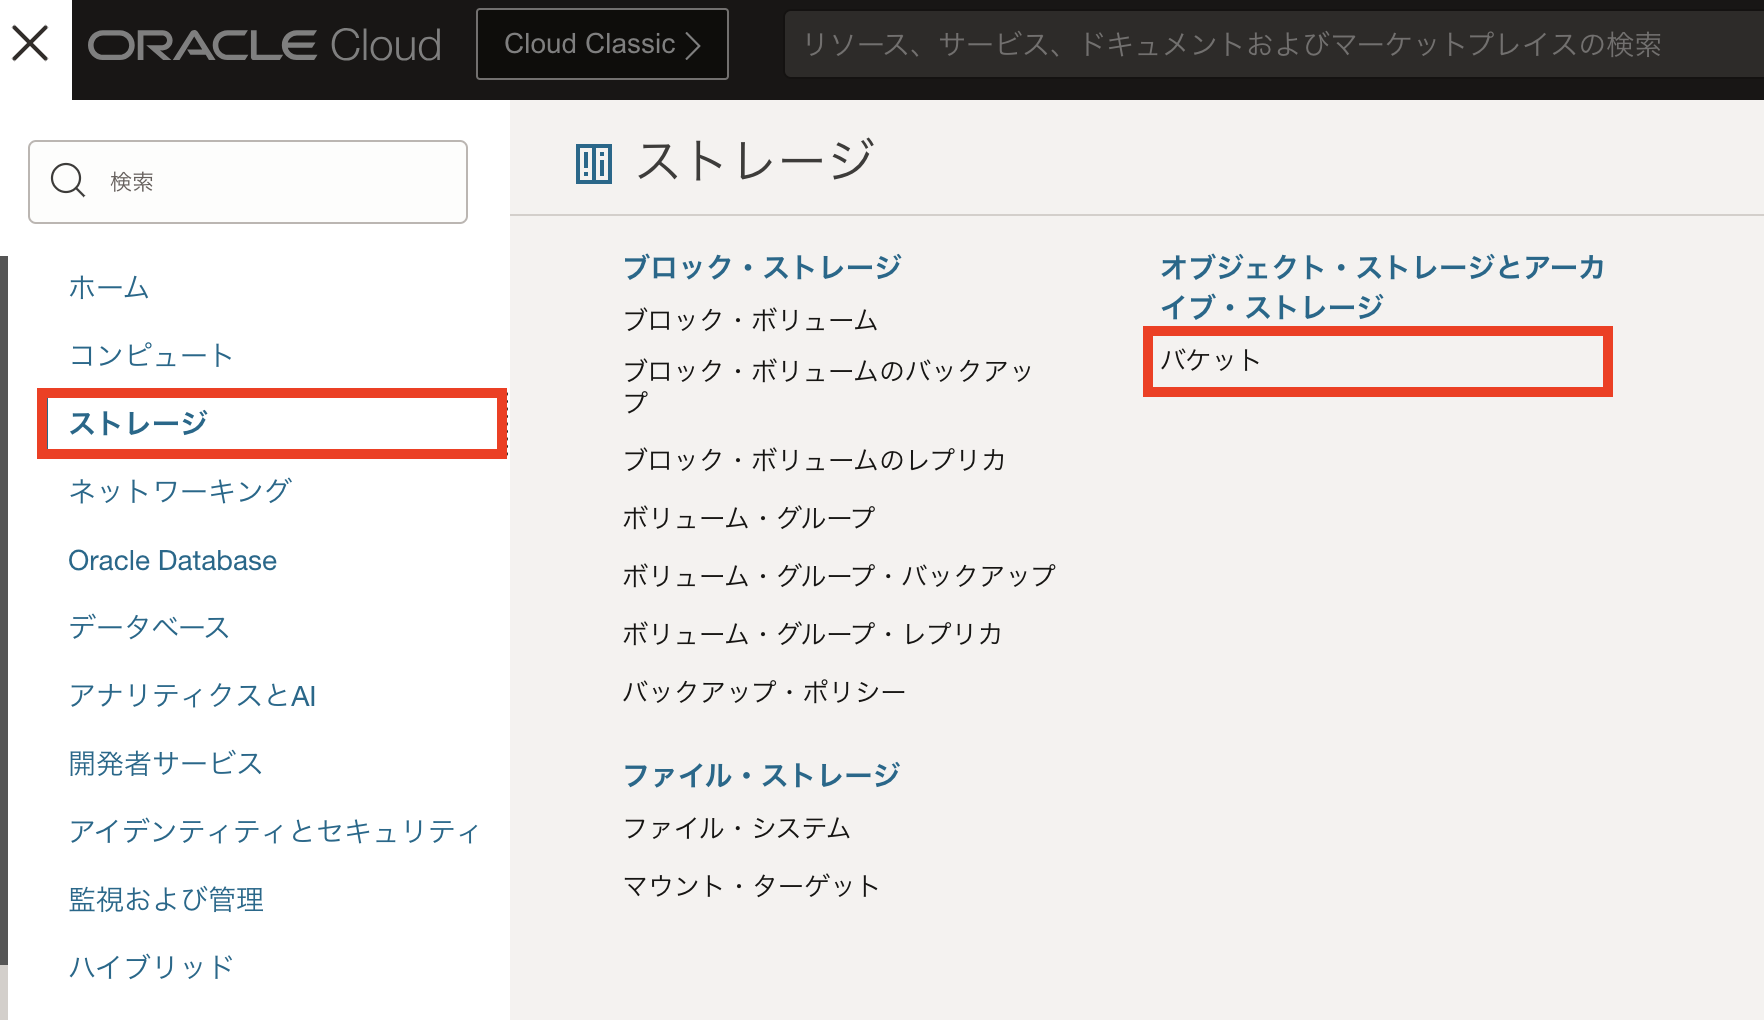The height and width of the screenshot is (1020, 1764).
Task: Open ボリューム・グループ link
Action: (x=748, y=518)
